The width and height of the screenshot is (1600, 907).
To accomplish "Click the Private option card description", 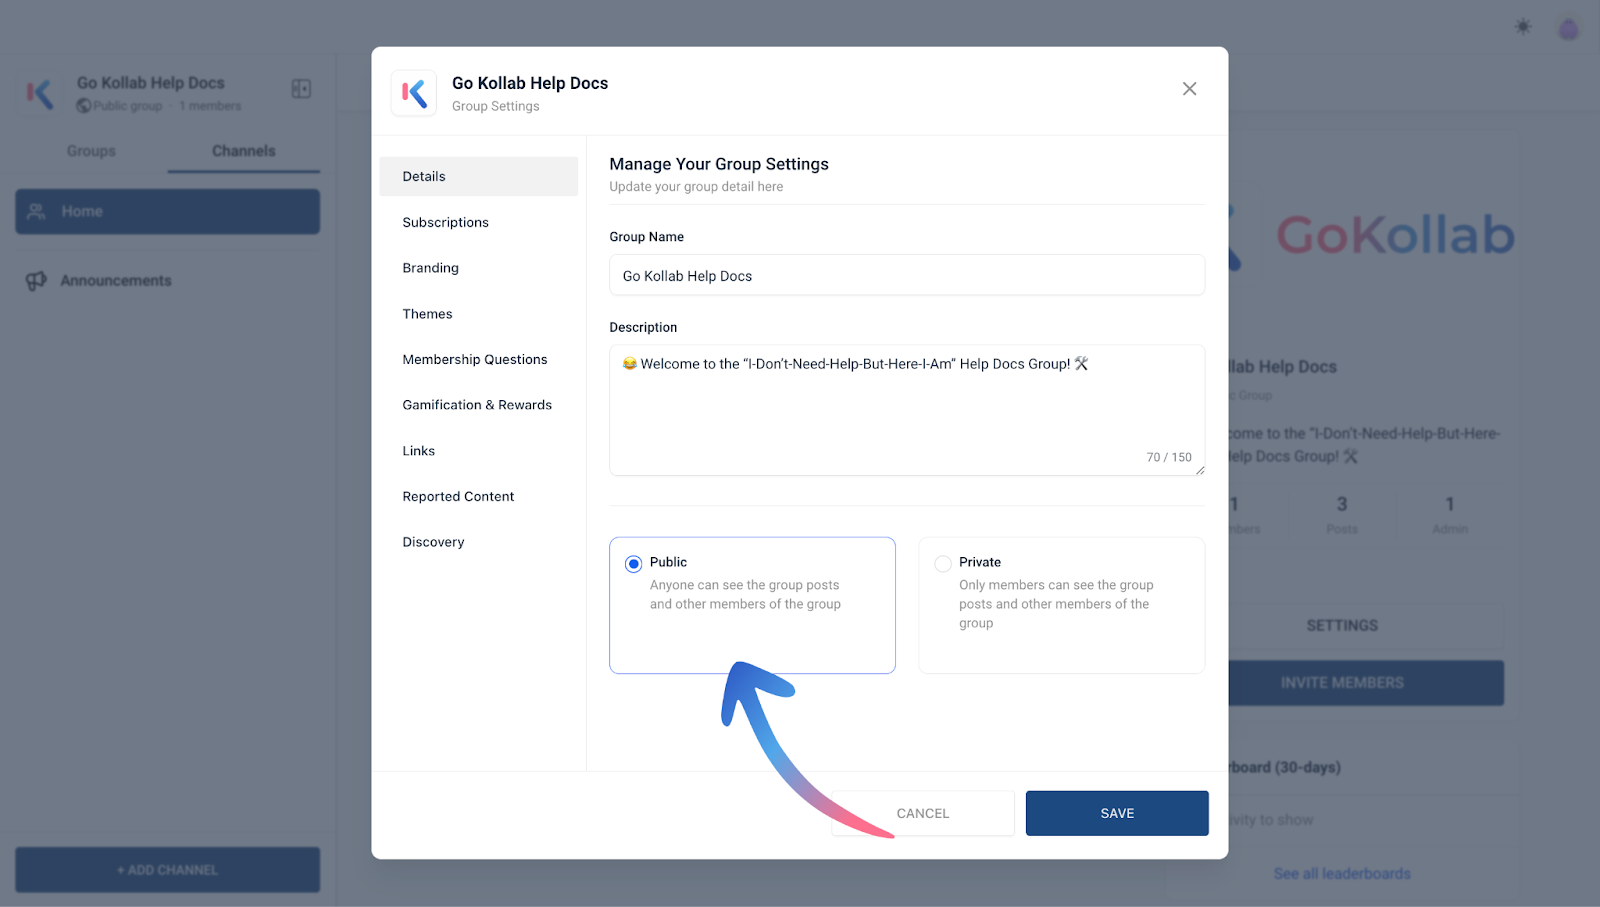I will [x=1056, y=604].
